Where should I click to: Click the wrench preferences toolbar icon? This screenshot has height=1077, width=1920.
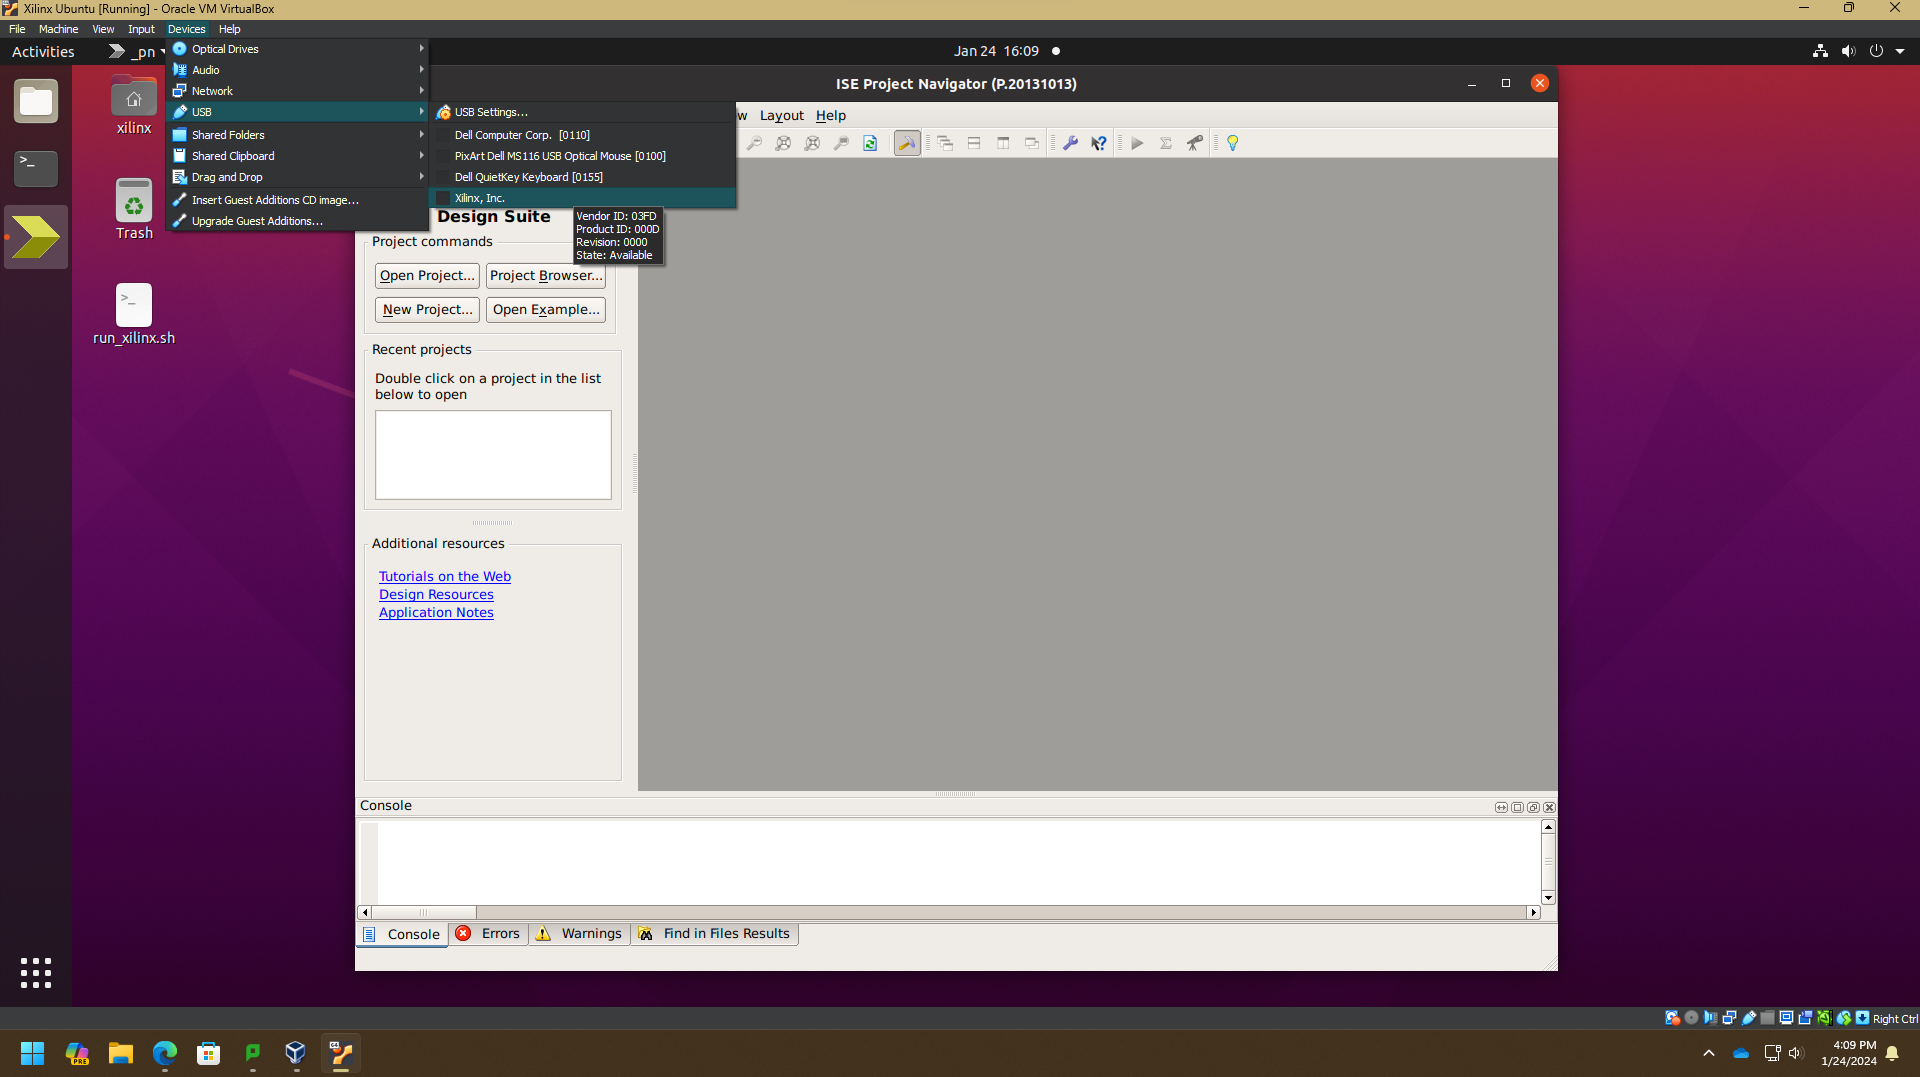point(1070,143)
